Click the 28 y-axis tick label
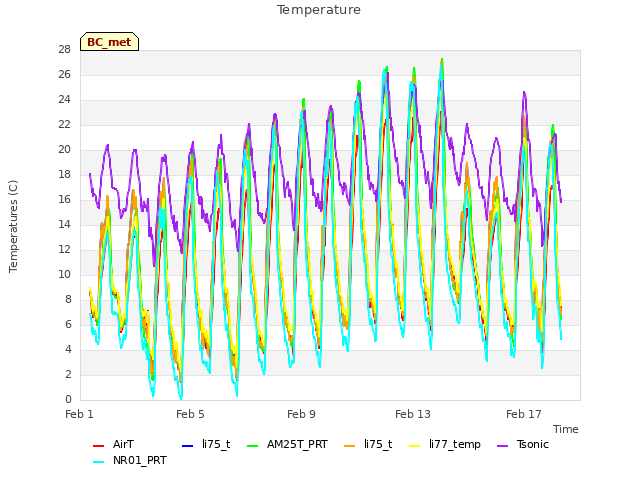640x480 pixels. [64, 49]
